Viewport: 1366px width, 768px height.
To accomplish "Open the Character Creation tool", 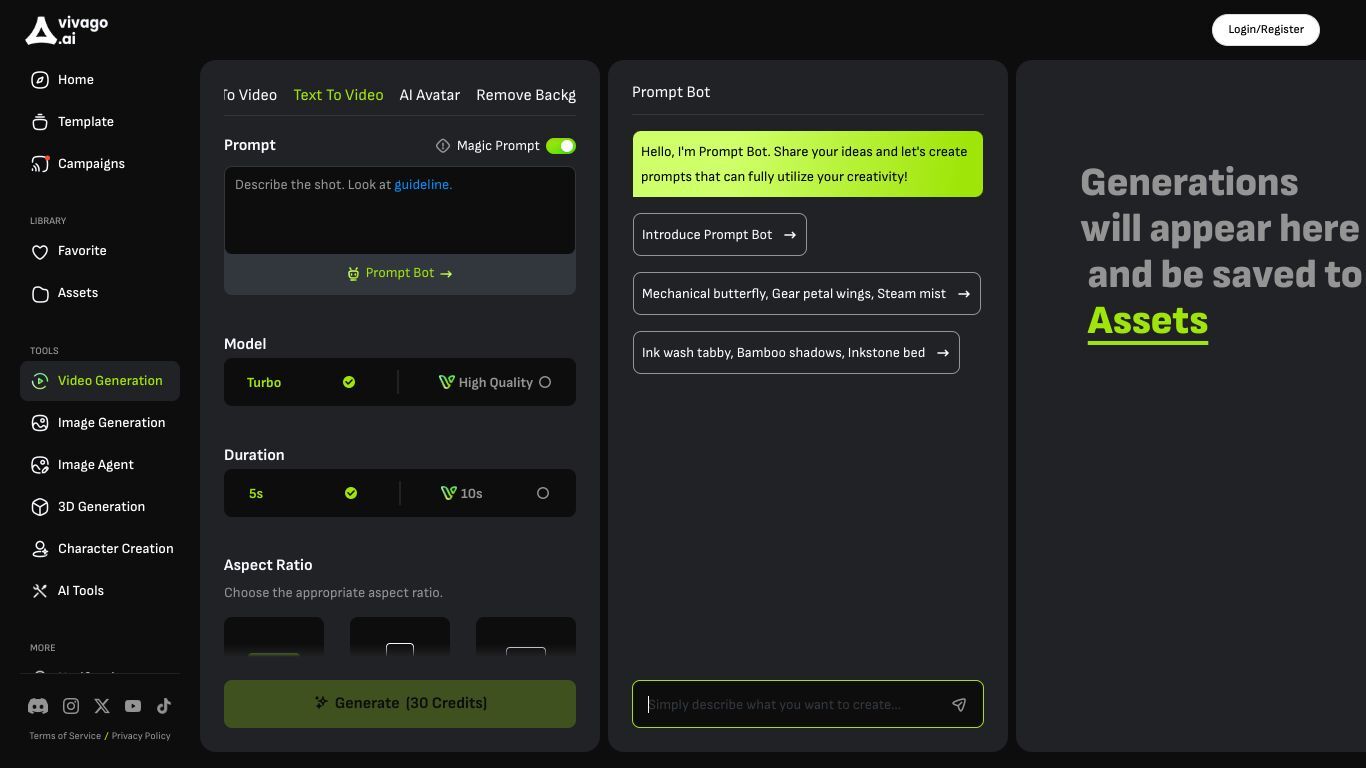I will click(x=100, y=549).
